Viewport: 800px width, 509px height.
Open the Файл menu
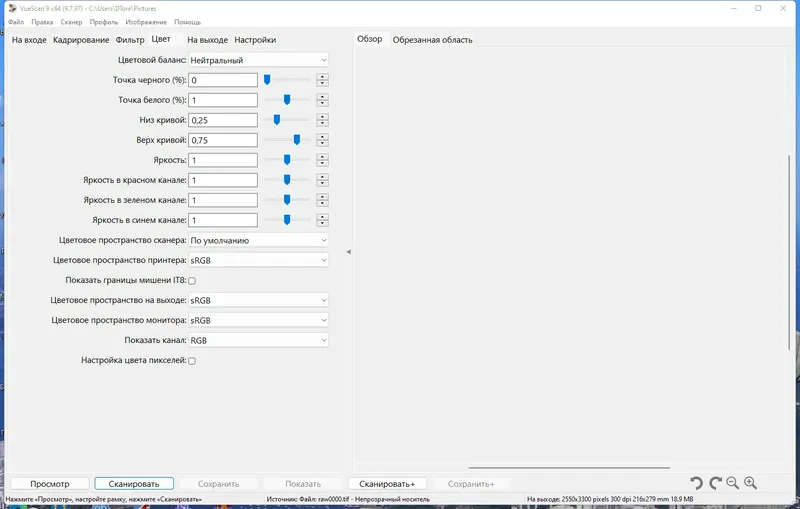pos(16,22)
